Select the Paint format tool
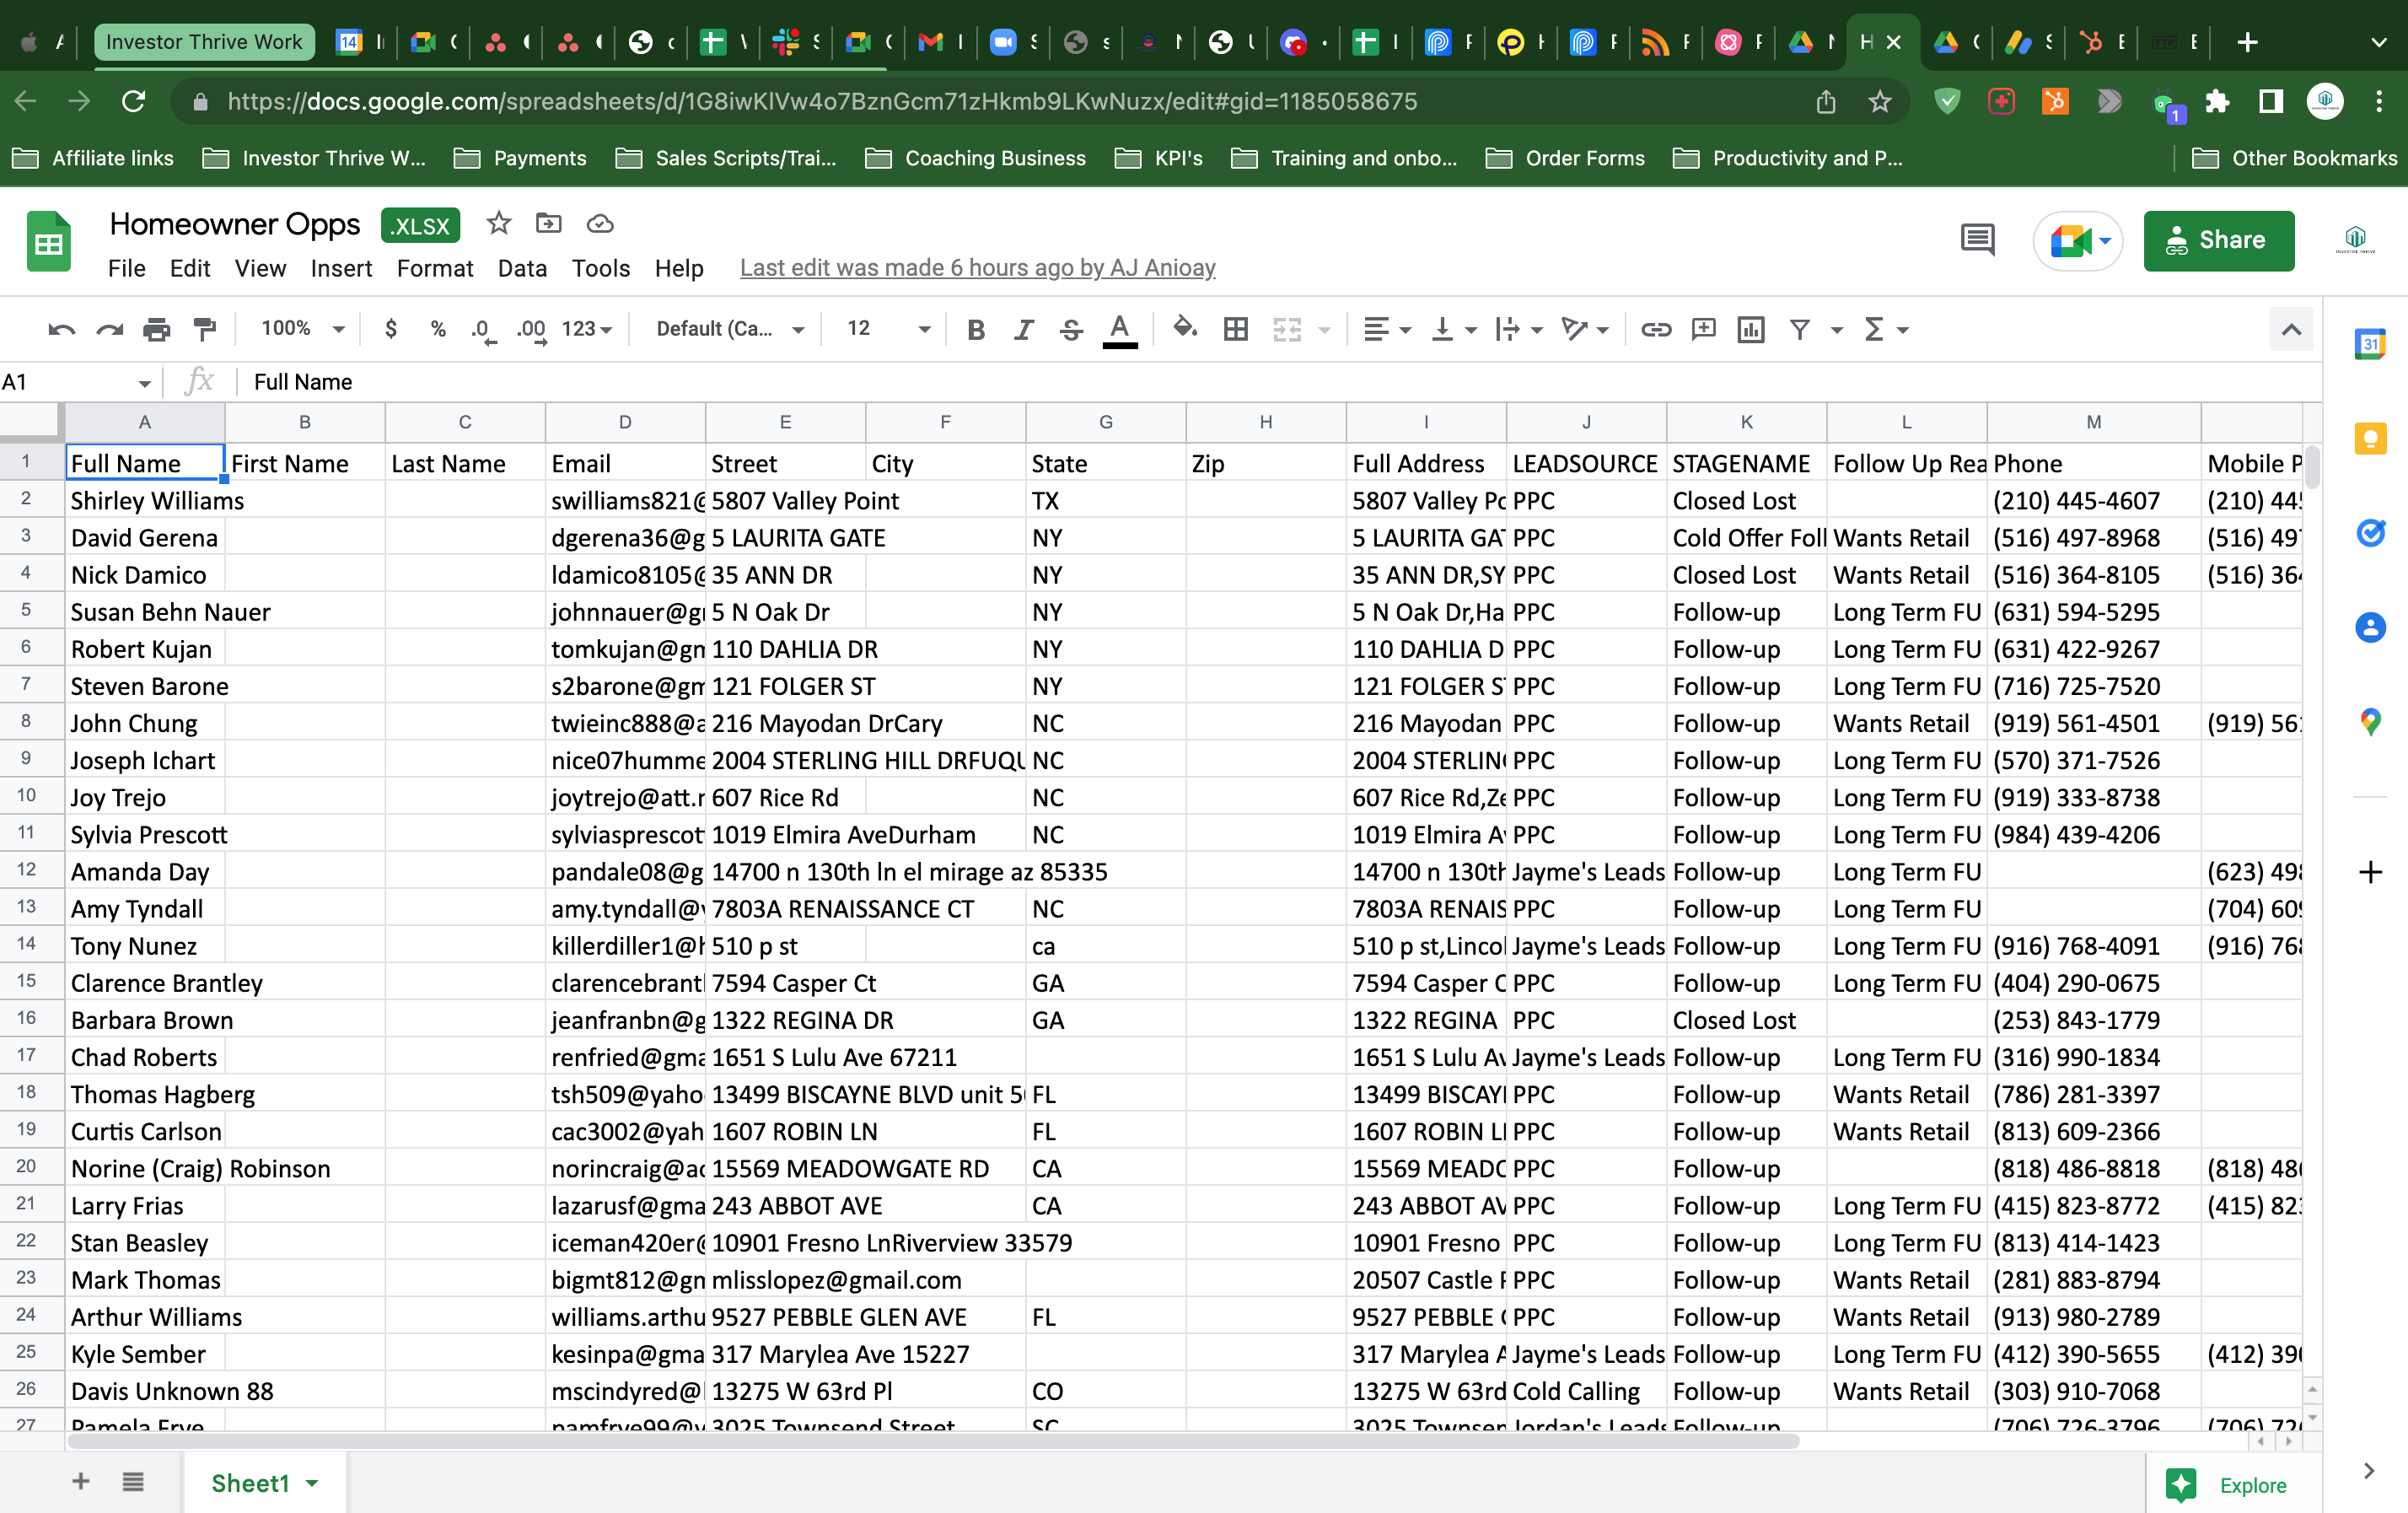The width and height of the screenshot is (2408, 1513). tap(204, 329)
